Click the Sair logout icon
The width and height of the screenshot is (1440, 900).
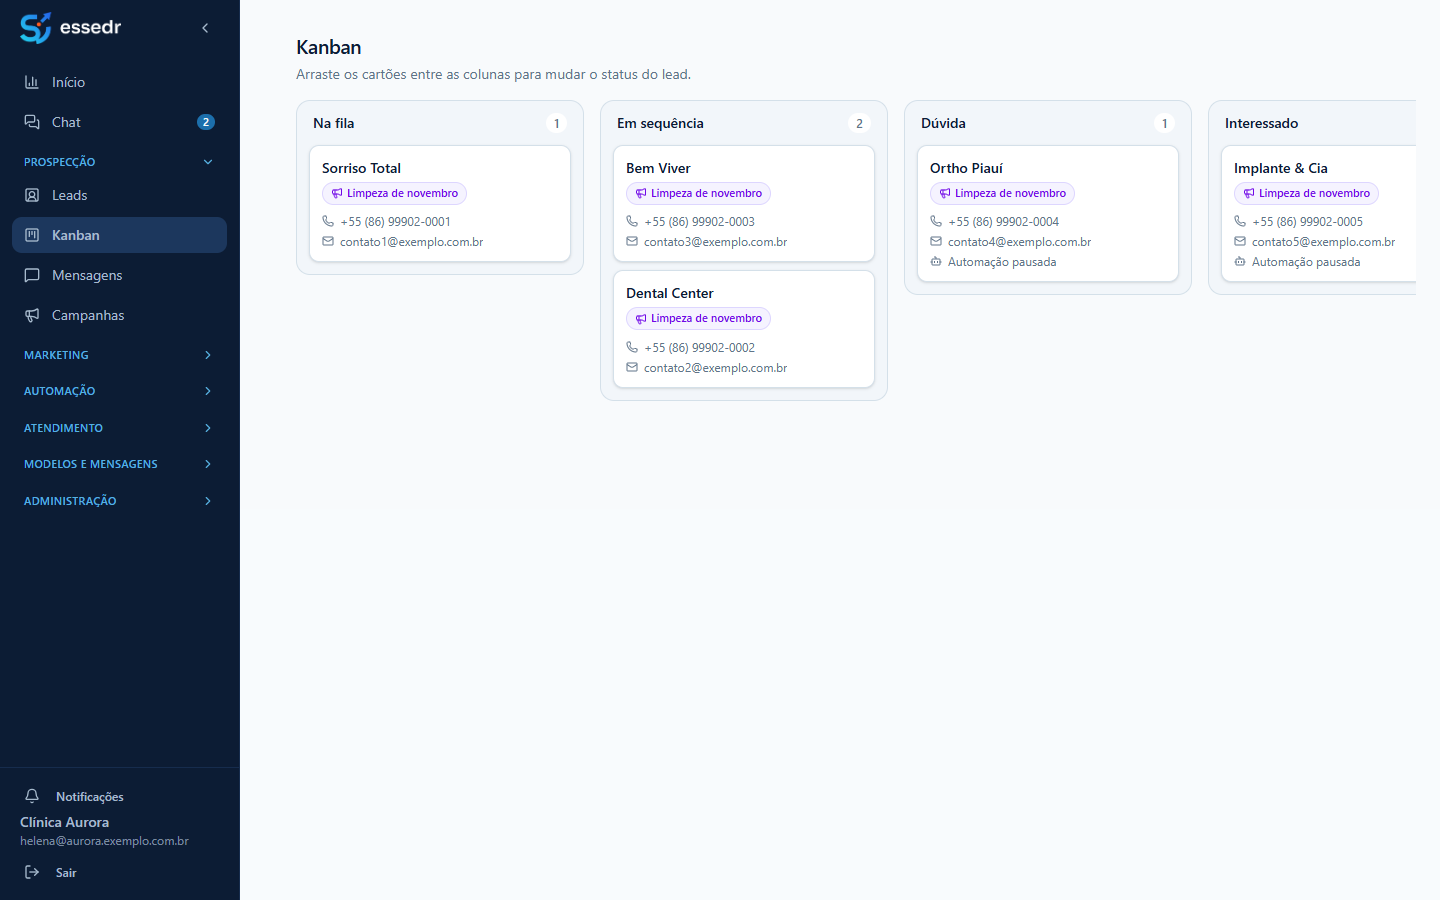point(32,872)
